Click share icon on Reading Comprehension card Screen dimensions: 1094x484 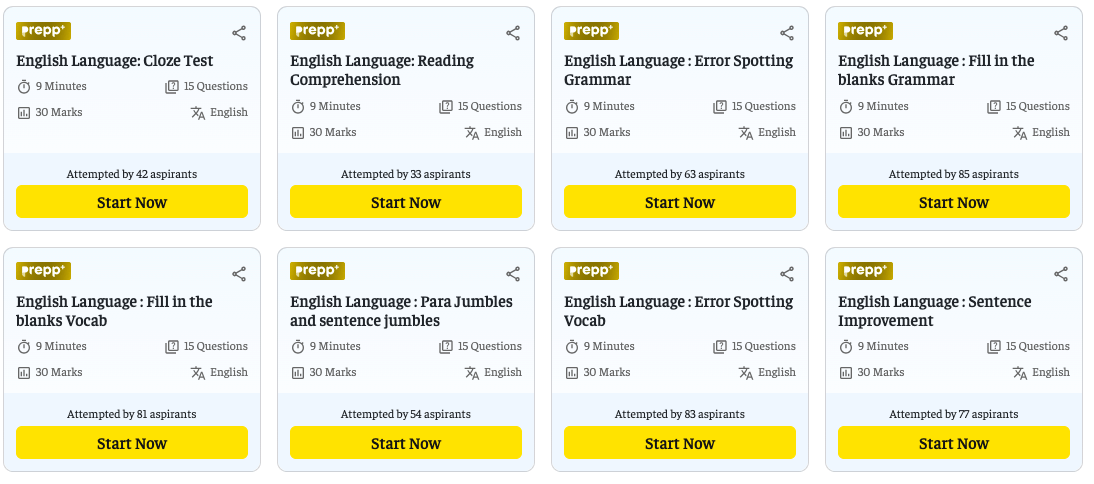click(x=513, y=33)
